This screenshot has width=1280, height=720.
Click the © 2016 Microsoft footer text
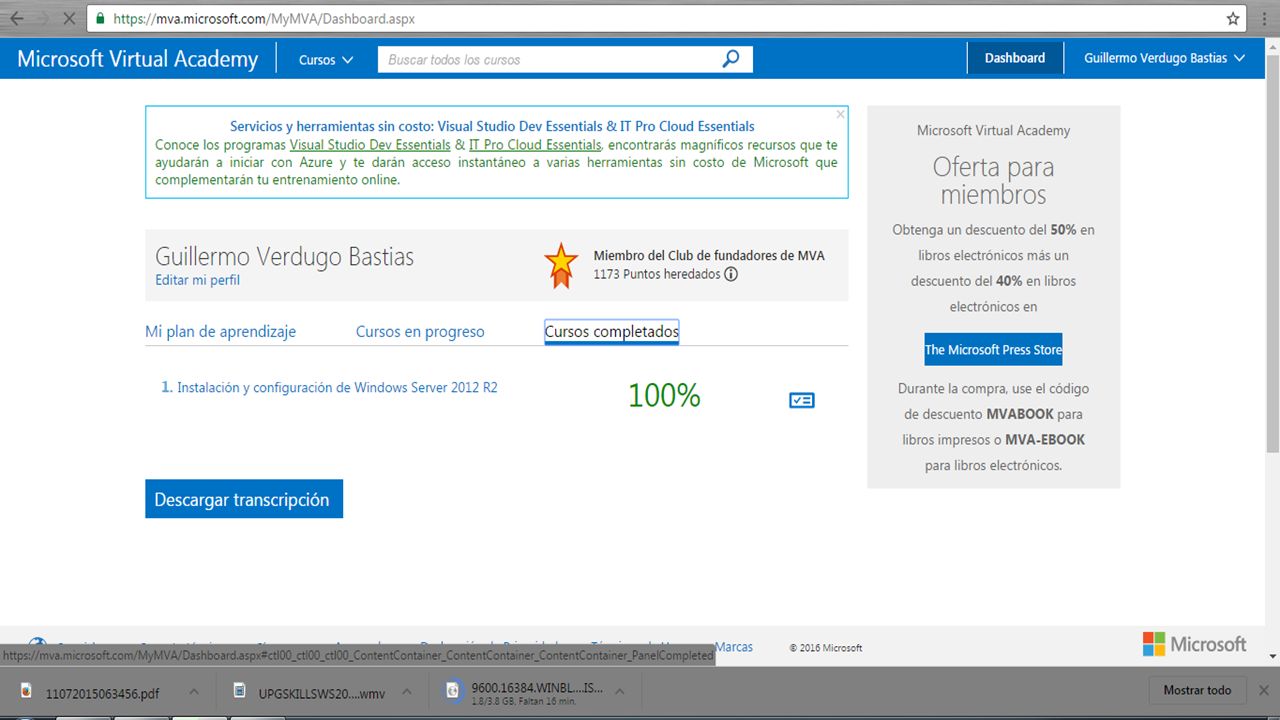point(826,648)
